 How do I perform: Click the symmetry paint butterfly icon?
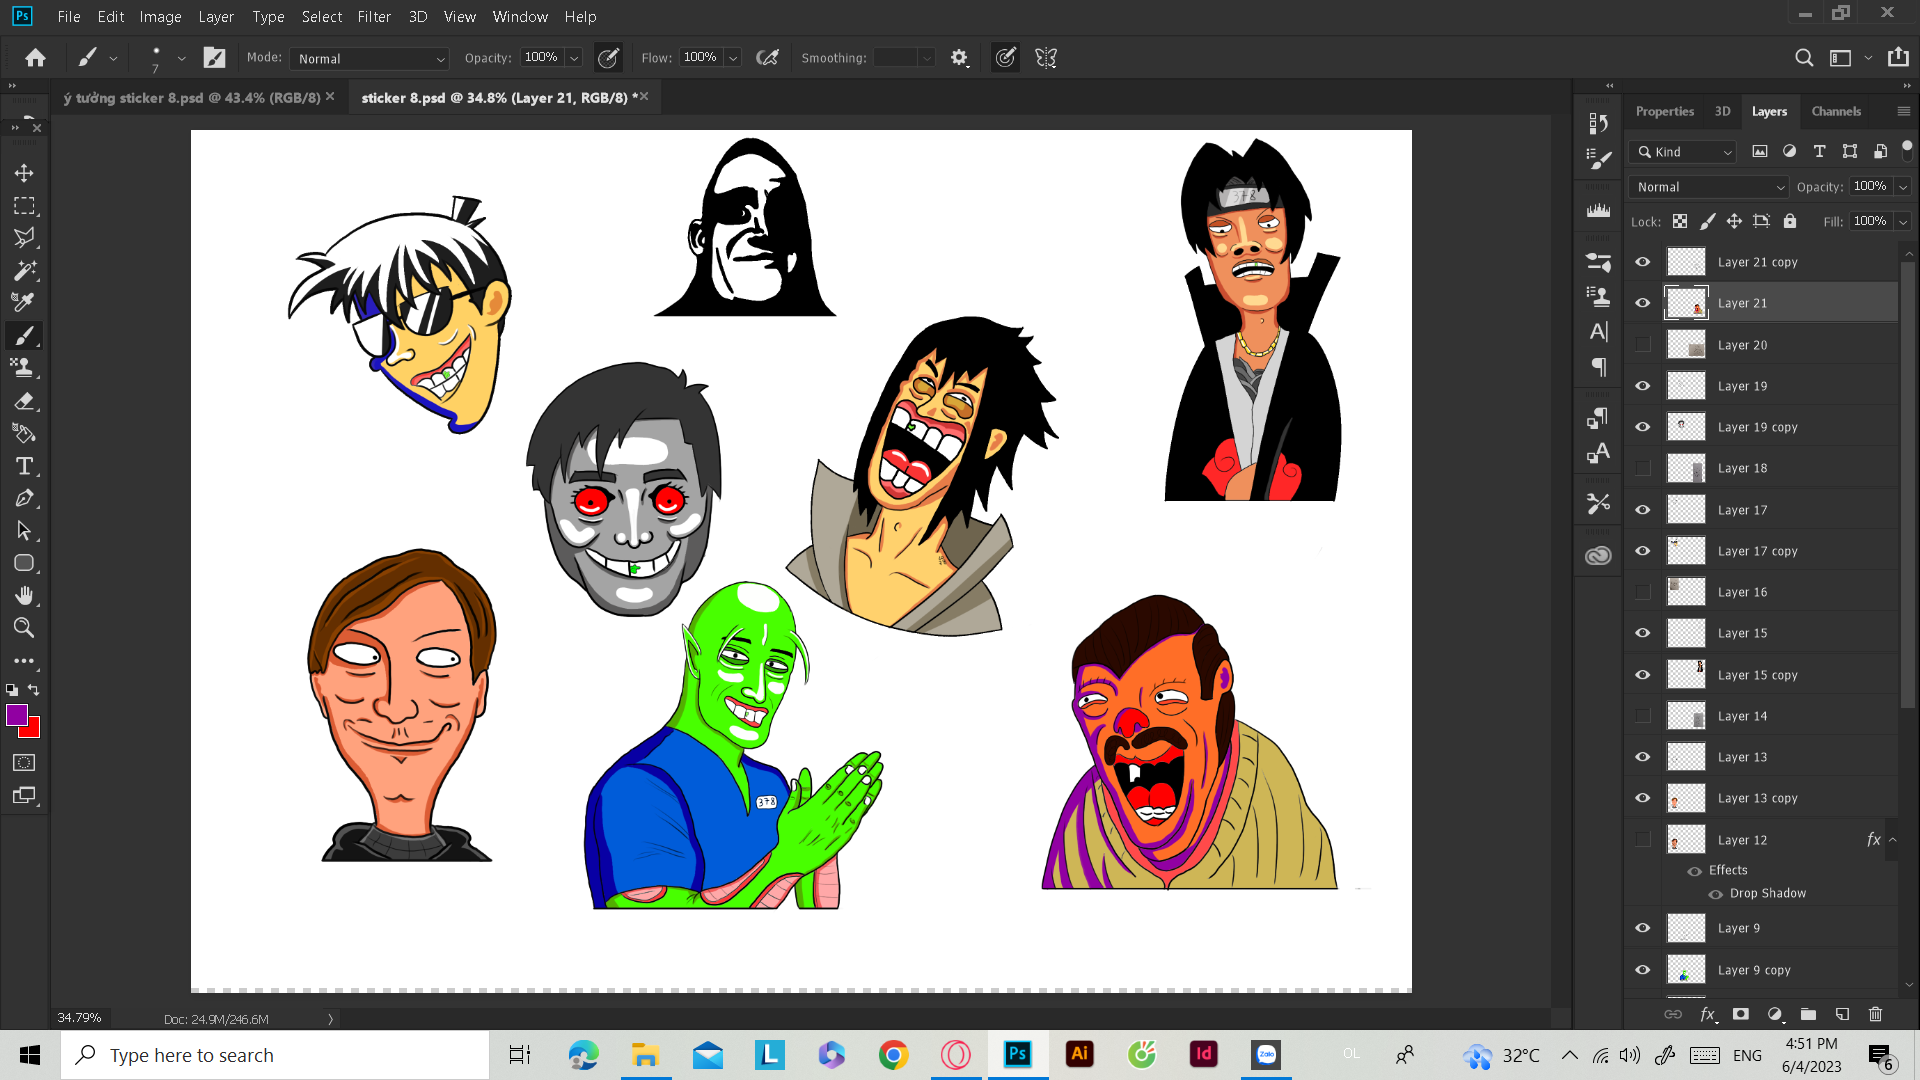coord(1046,58)
